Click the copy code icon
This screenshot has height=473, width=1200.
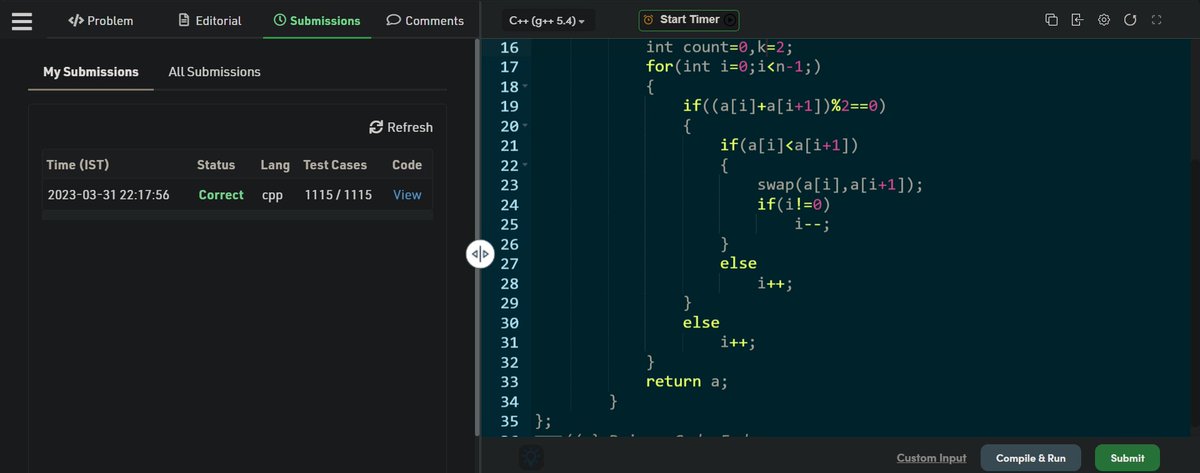(1051, 20)
